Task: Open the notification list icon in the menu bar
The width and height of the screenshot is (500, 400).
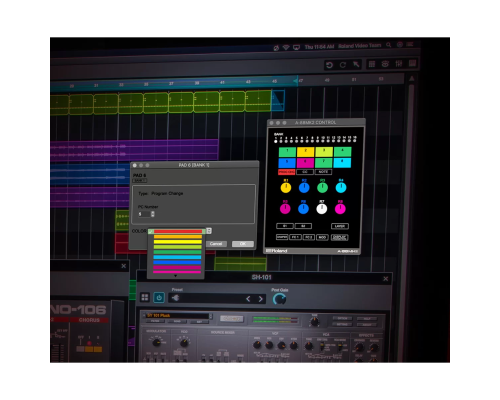Action: 410,44
